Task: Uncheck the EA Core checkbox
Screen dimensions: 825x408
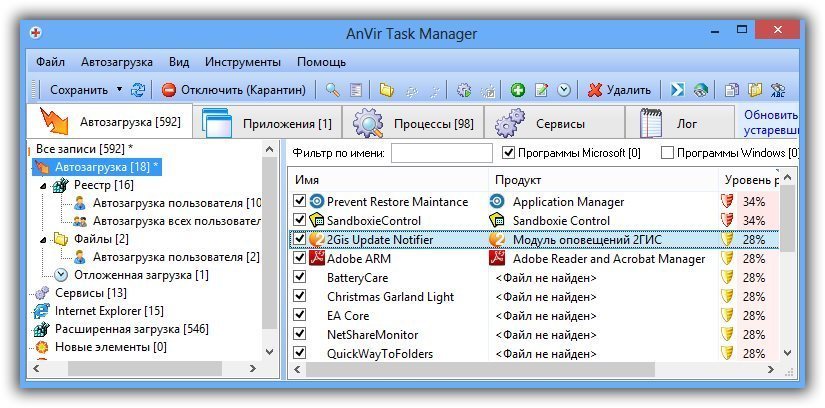Action: tap(299, 315)
